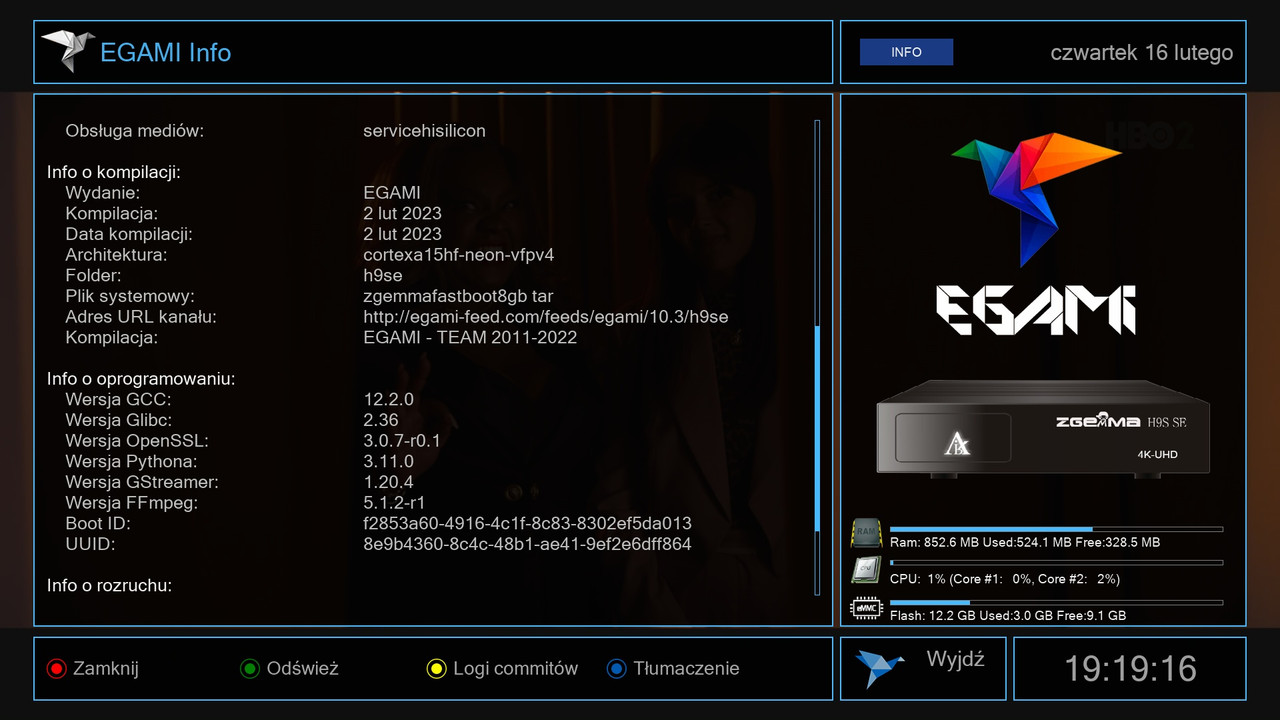
Task: Click the blue bird icon beside Wyjdź
Action: (881, 668)
